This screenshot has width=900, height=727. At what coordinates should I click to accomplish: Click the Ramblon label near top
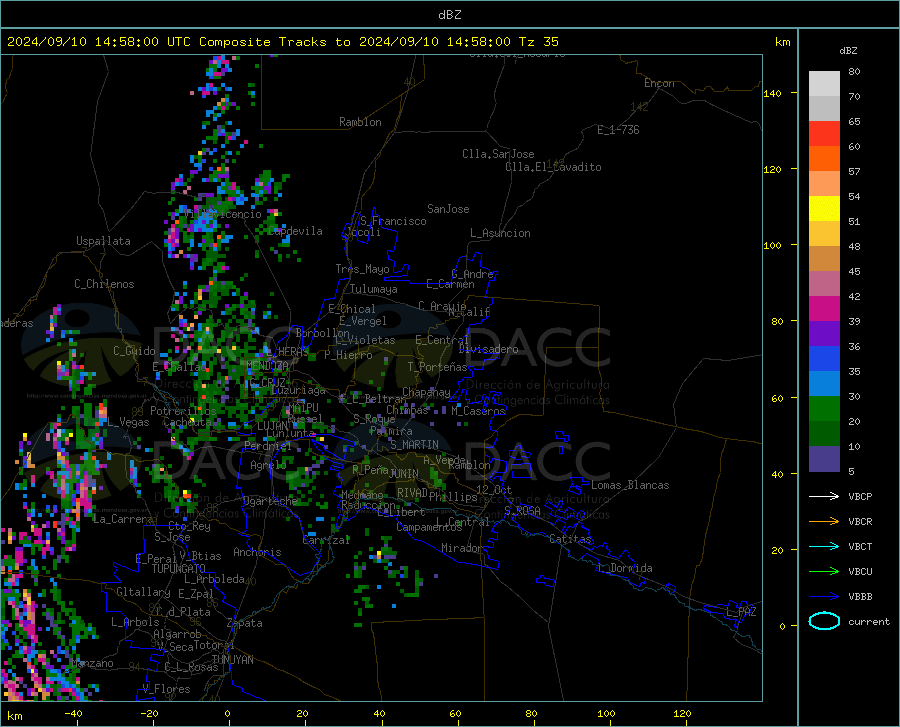click(x=360, y=122)
